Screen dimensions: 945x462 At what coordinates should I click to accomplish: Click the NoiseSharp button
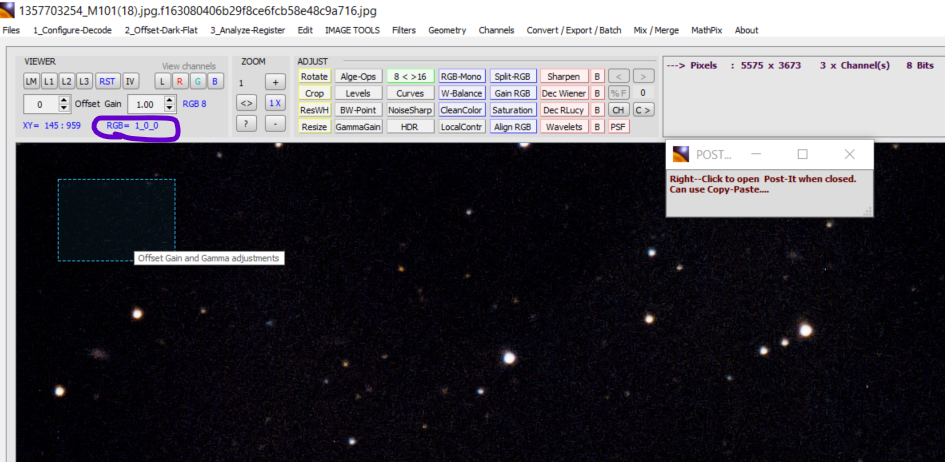(410, 110)
